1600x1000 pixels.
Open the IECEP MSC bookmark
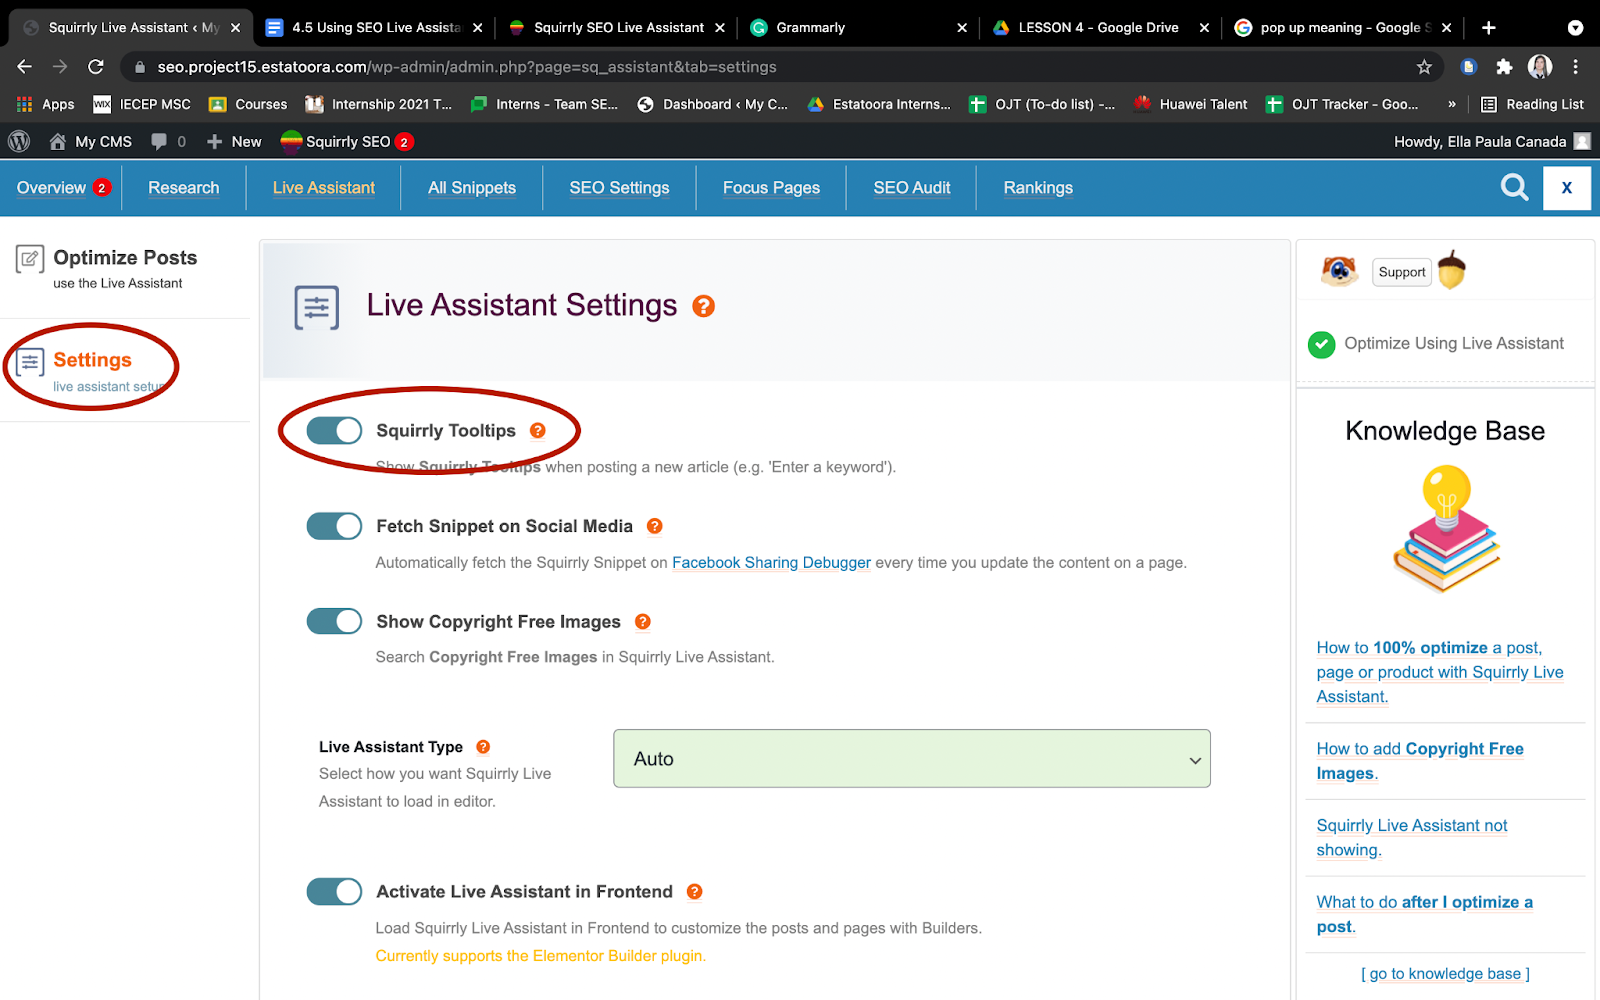(142, 104)
